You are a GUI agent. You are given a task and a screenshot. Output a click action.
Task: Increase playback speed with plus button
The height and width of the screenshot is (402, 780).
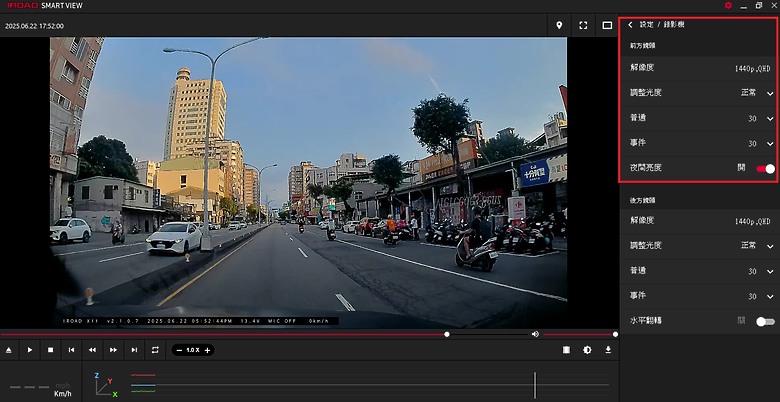207,350
